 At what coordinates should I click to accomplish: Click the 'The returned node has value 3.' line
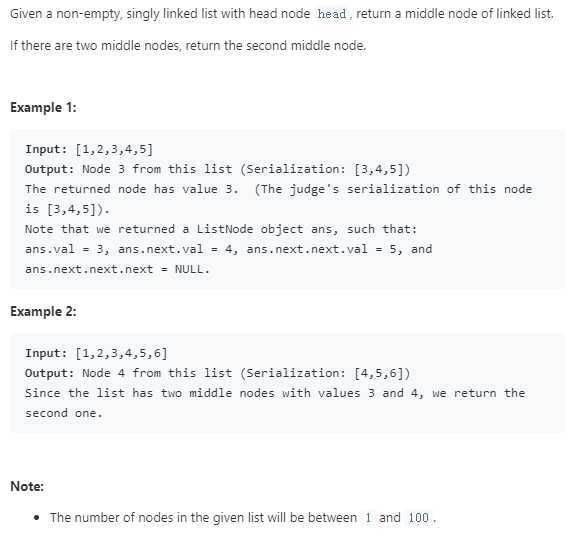tap(279, 189)
